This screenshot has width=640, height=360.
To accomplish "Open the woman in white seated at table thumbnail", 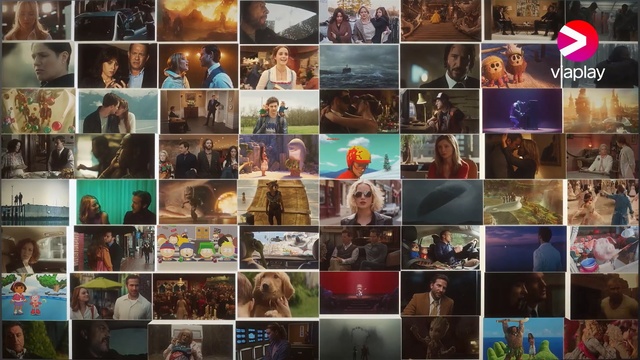I will pyautogui.click(x=602, y=157).
